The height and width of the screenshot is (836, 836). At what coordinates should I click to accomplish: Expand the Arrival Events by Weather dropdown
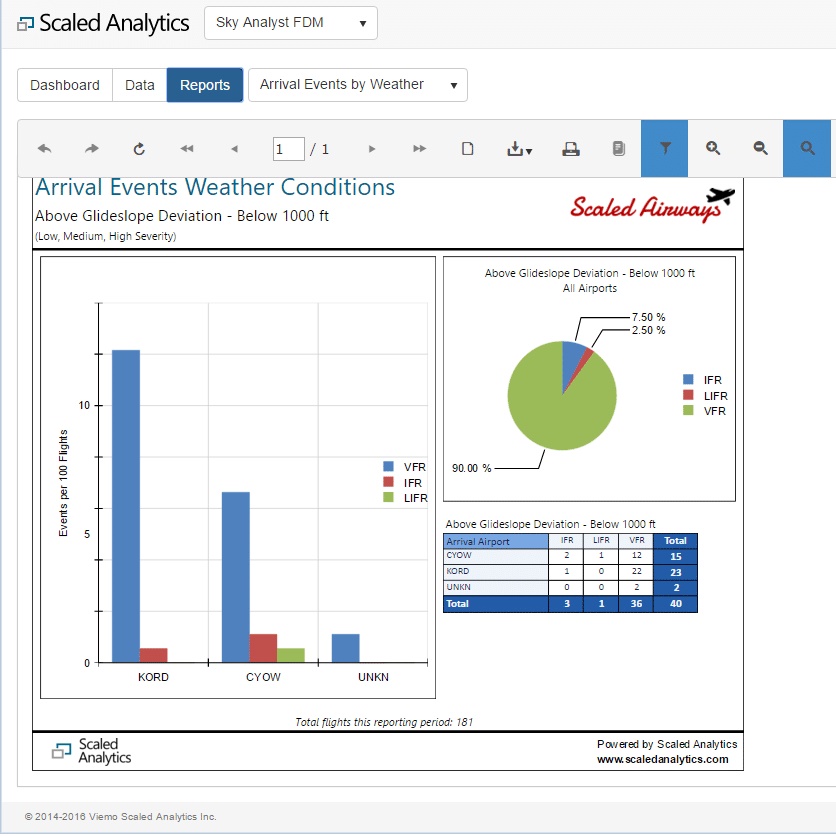click(x=357, y=85)
